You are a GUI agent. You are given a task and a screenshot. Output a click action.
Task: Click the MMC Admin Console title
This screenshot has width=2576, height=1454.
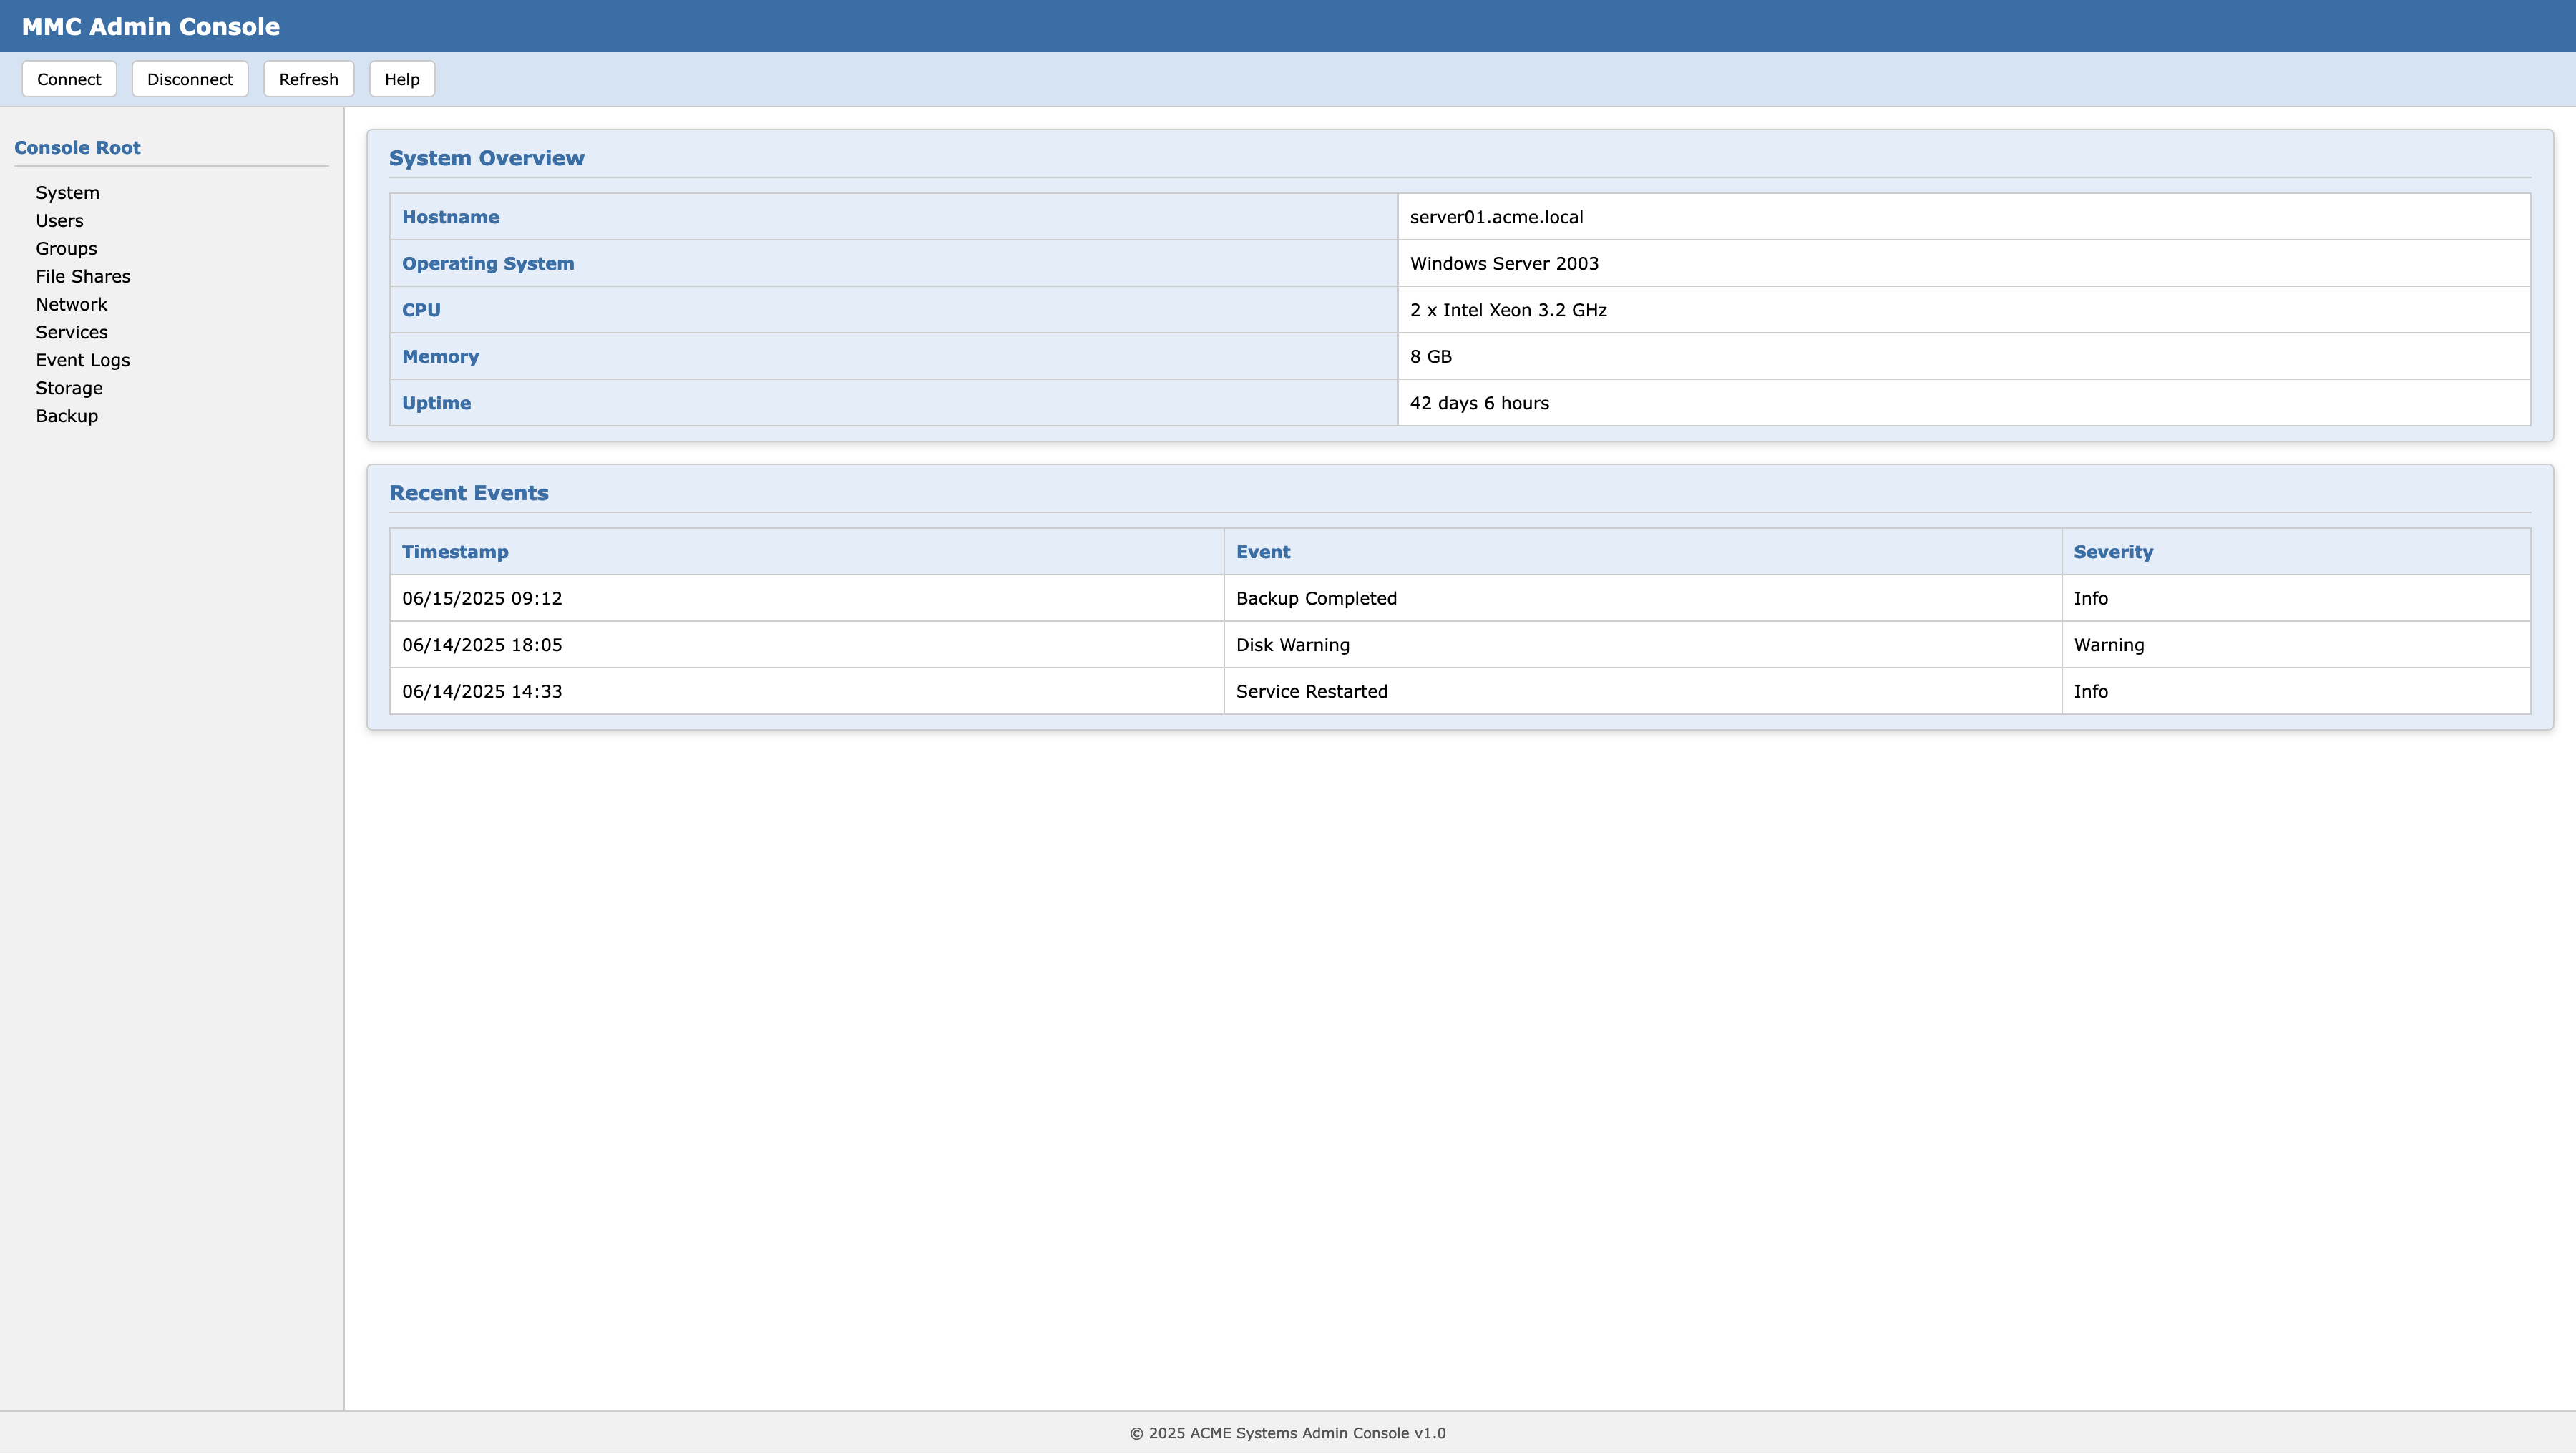coord(150,26)
